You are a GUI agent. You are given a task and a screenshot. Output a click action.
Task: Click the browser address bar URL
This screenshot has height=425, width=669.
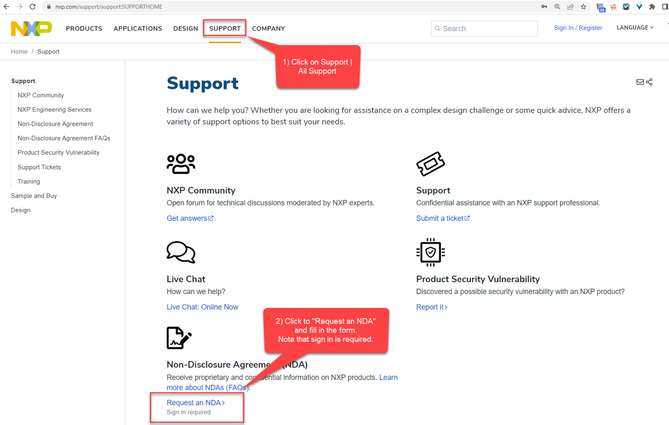(108, 7)
